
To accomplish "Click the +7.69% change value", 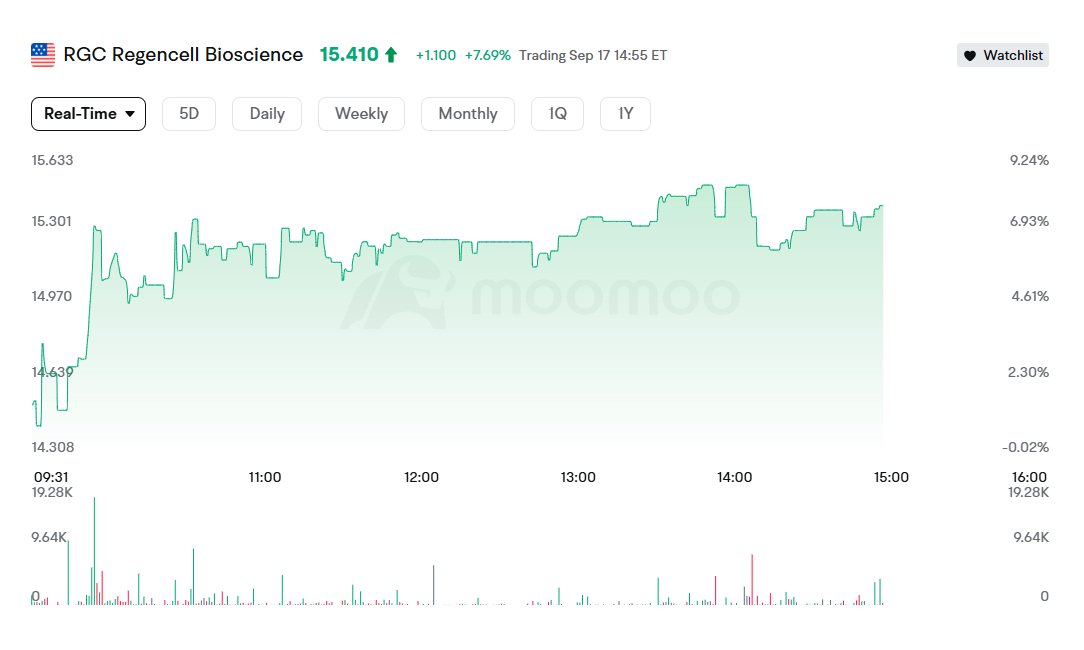I will [487, 56].
